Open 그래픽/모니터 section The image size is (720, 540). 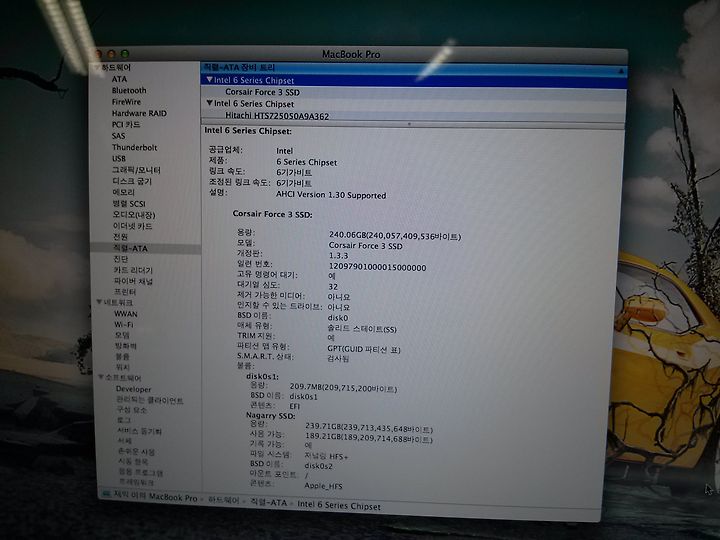pos(136,170)
